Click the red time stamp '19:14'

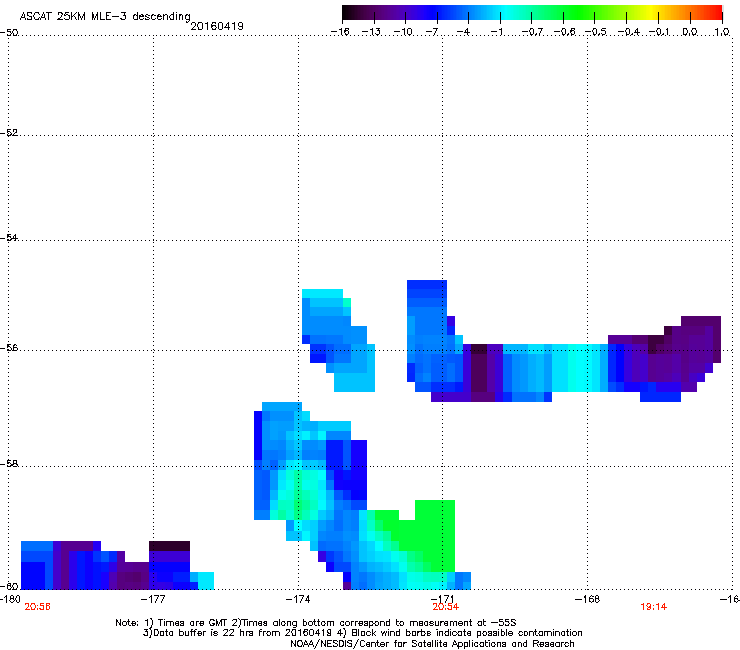(x=654, y=607)
